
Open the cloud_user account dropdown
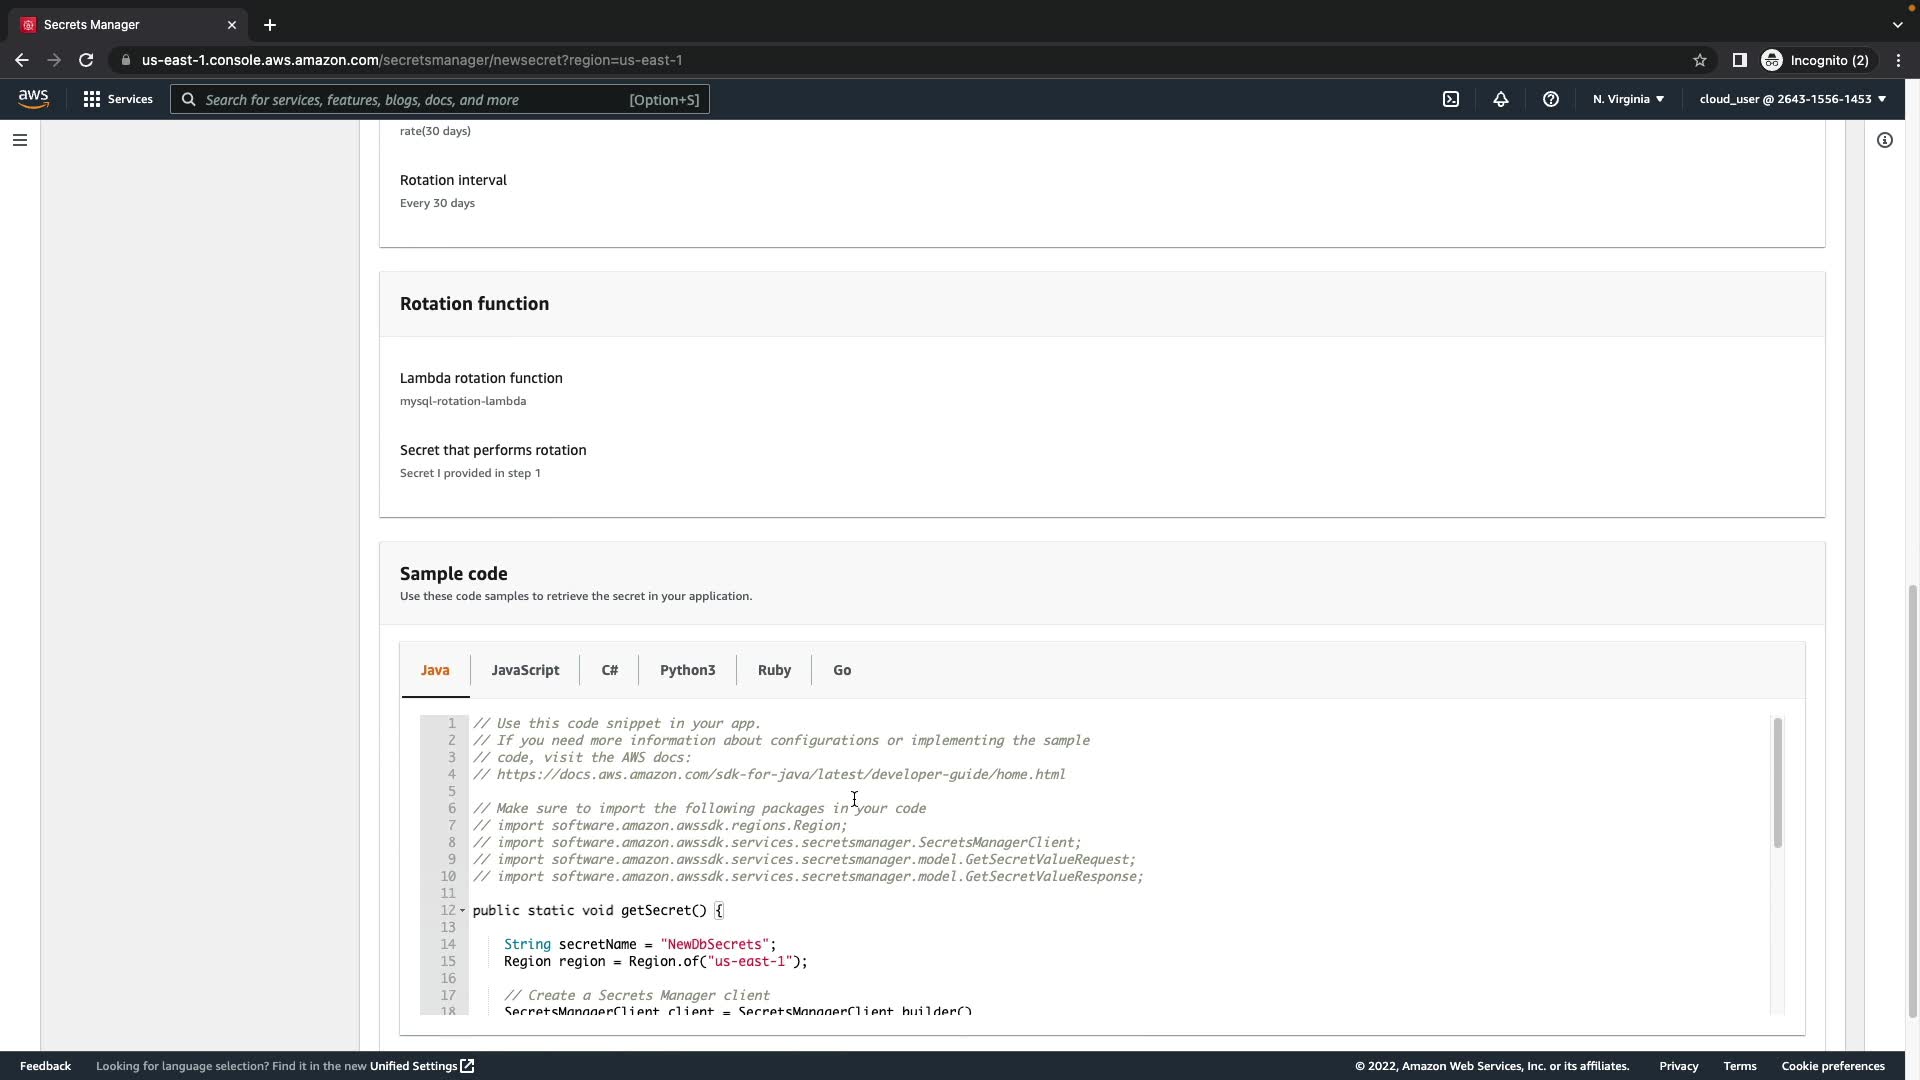1792,99
